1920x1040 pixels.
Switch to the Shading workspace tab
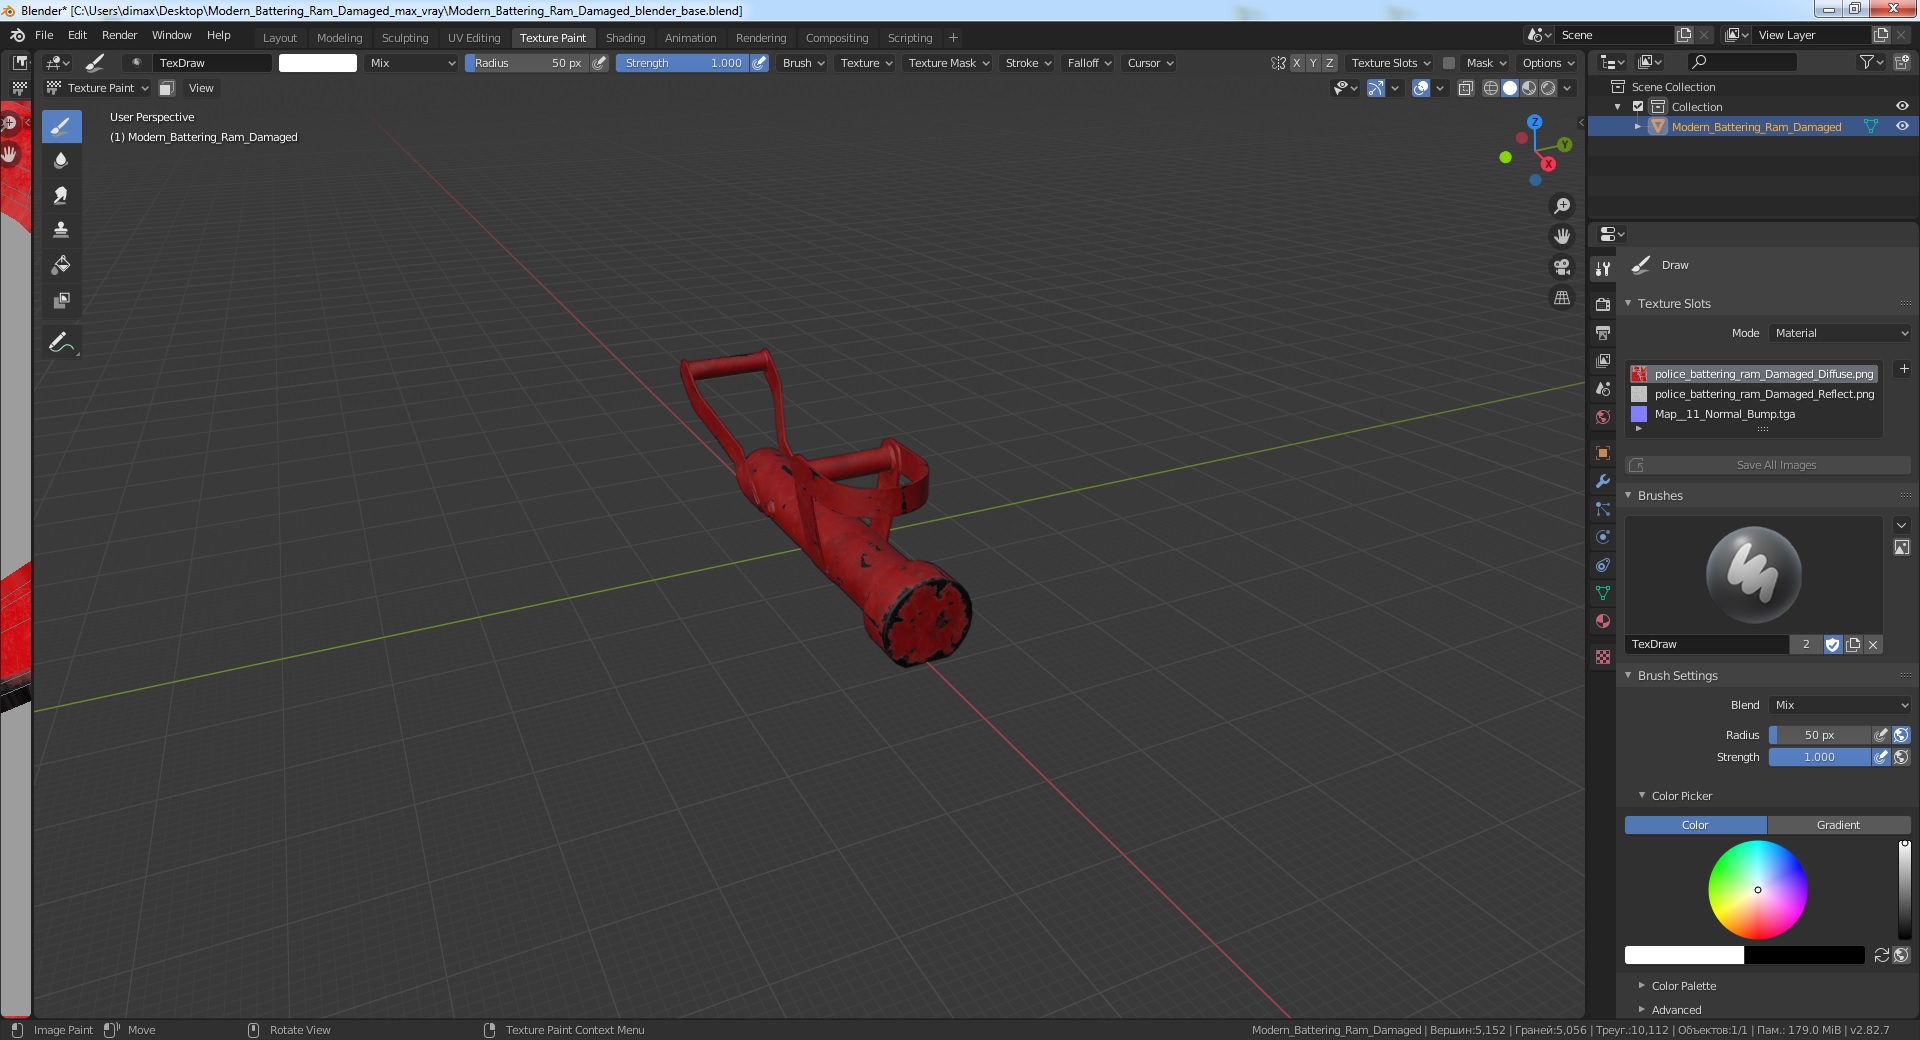point(625,38)
